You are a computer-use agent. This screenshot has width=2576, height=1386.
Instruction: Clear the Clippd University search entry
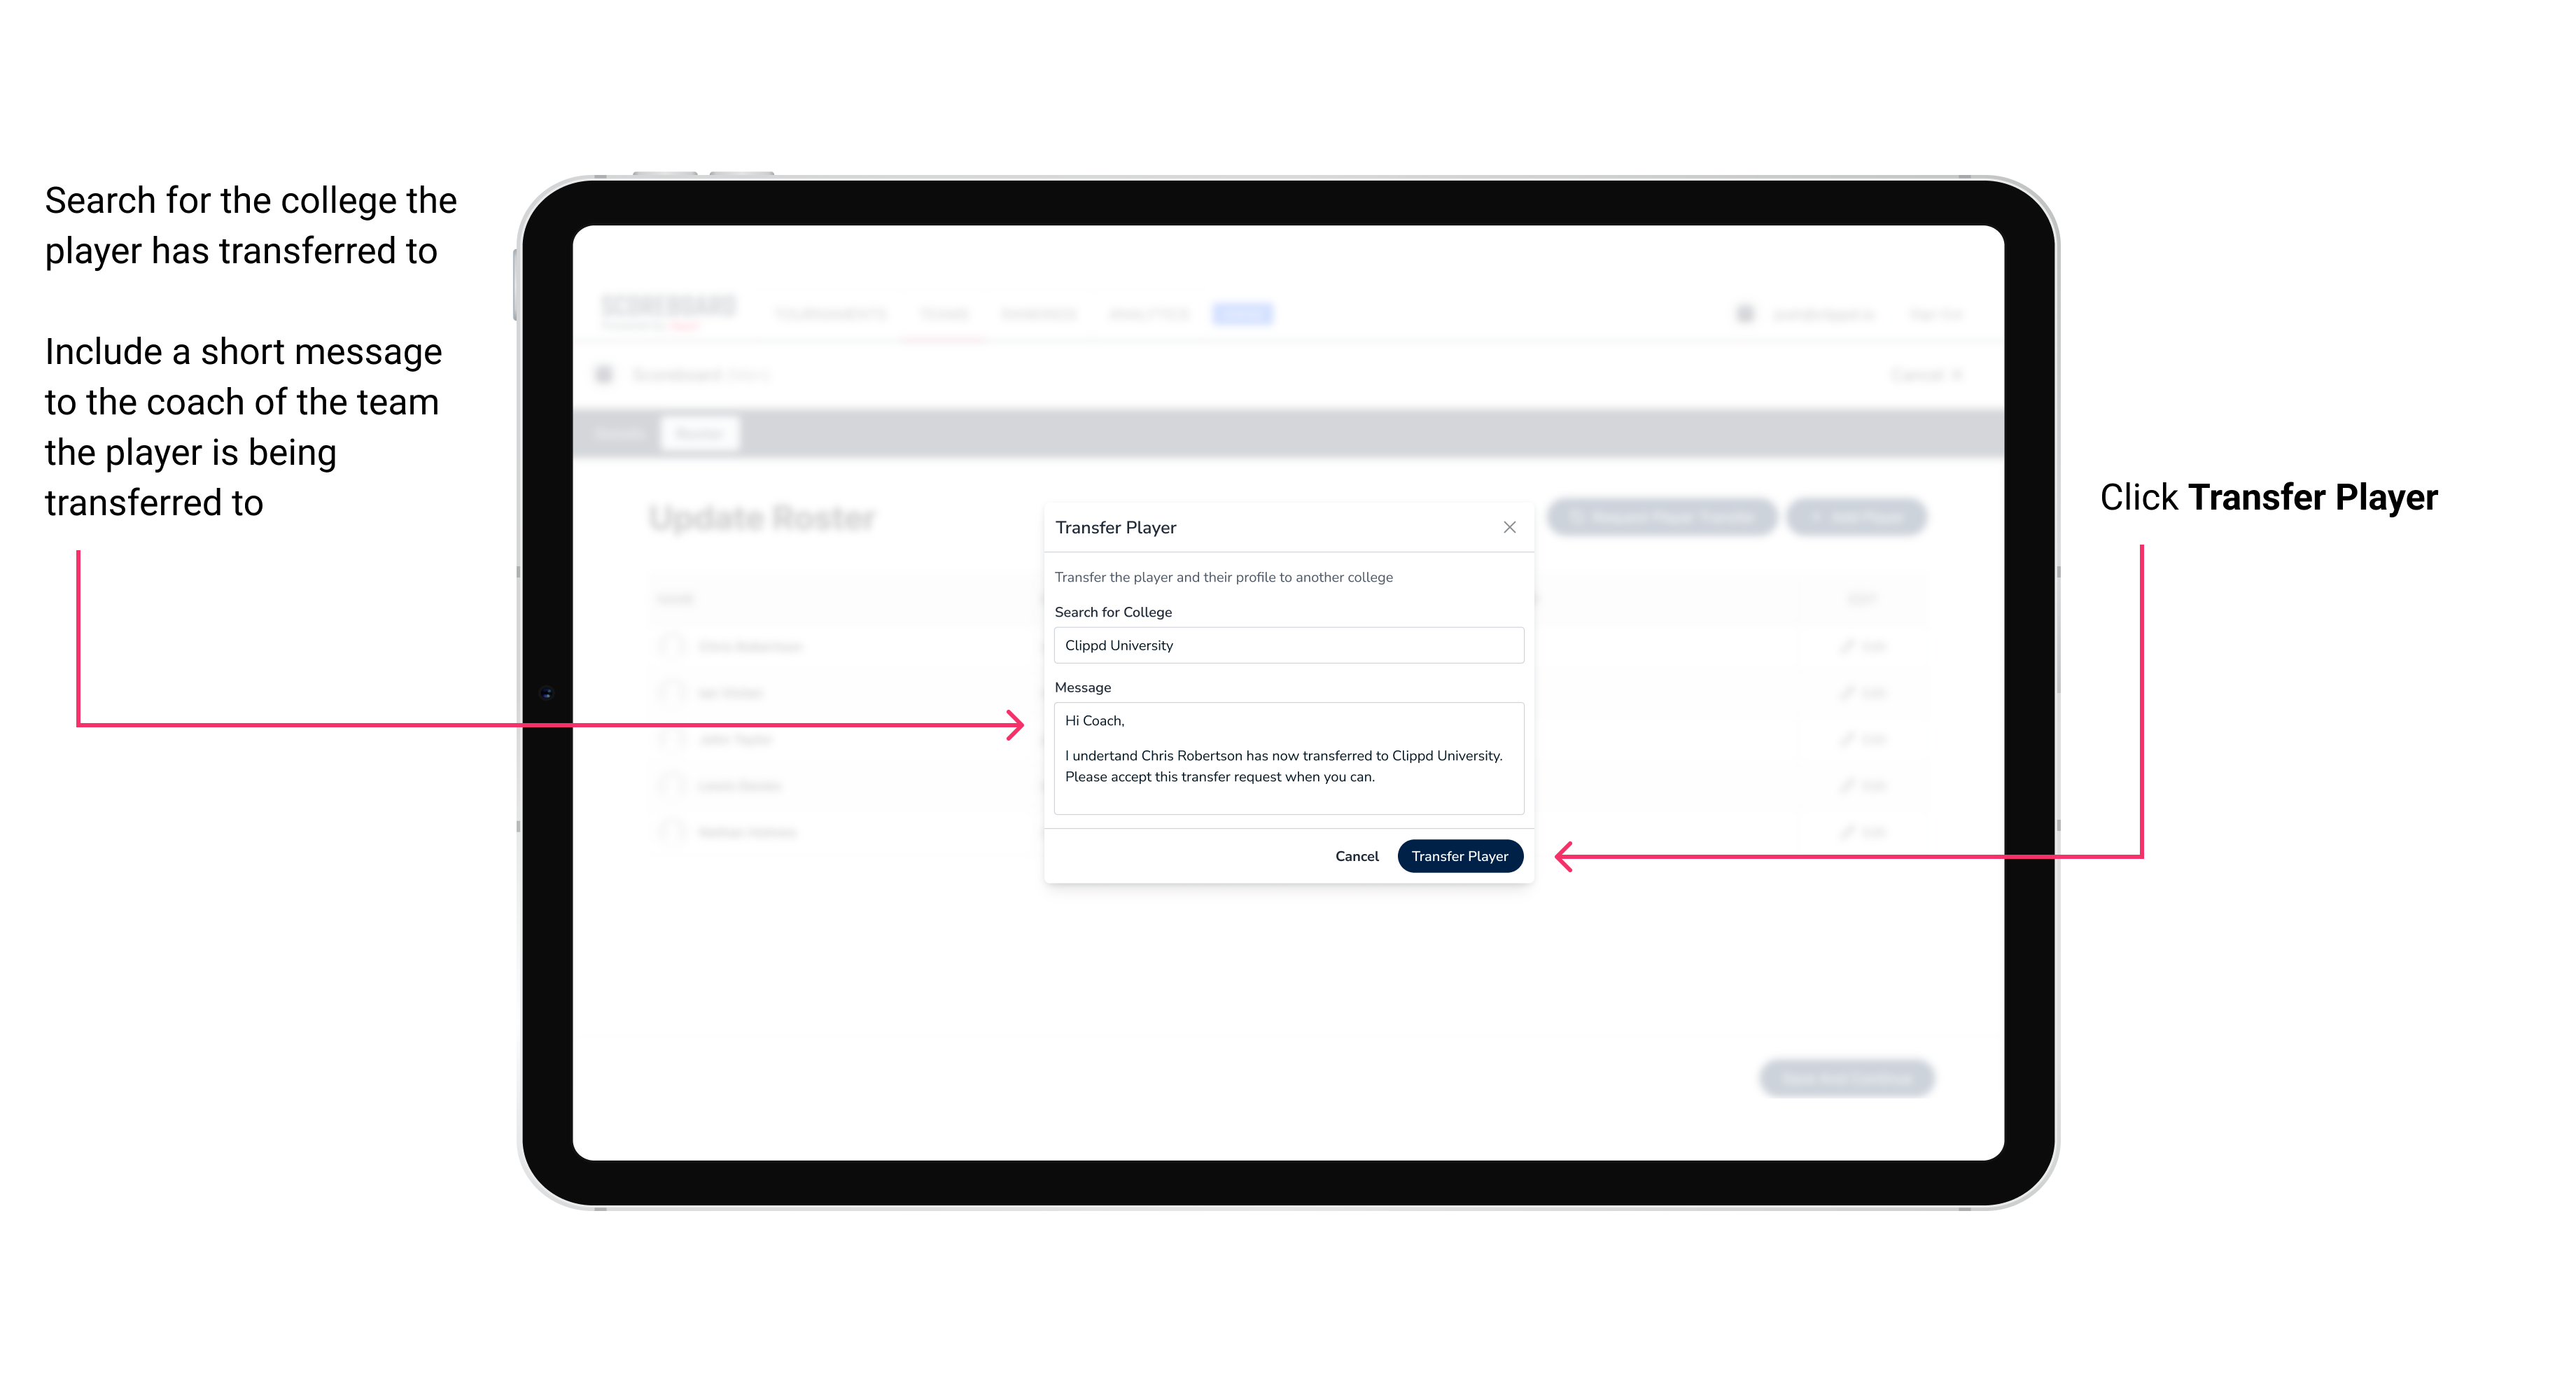click(1283, 647)
